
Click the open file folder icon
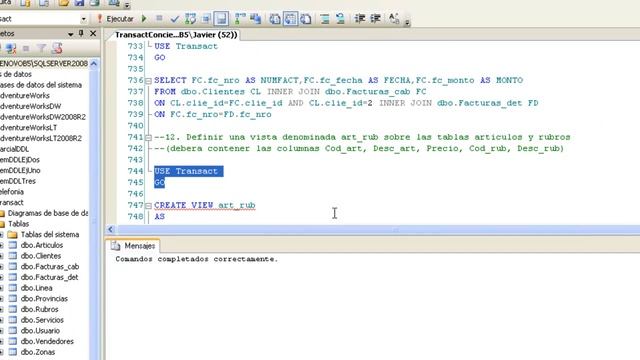[63, 3]
